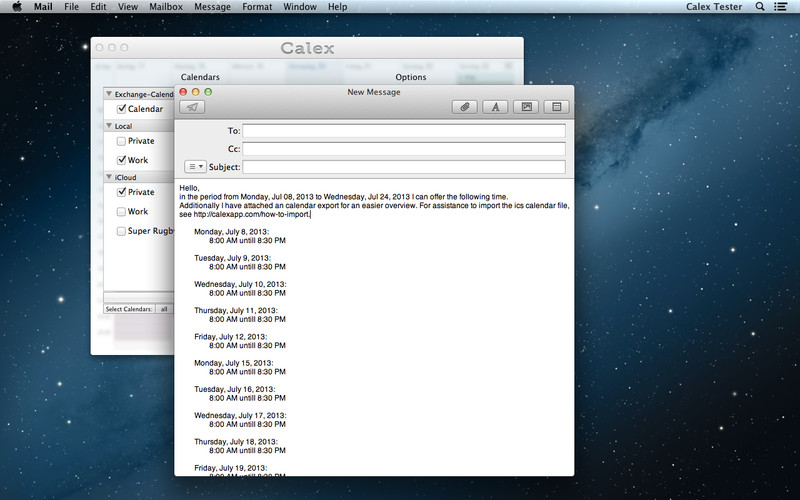Open the View menu

[128, 7]
